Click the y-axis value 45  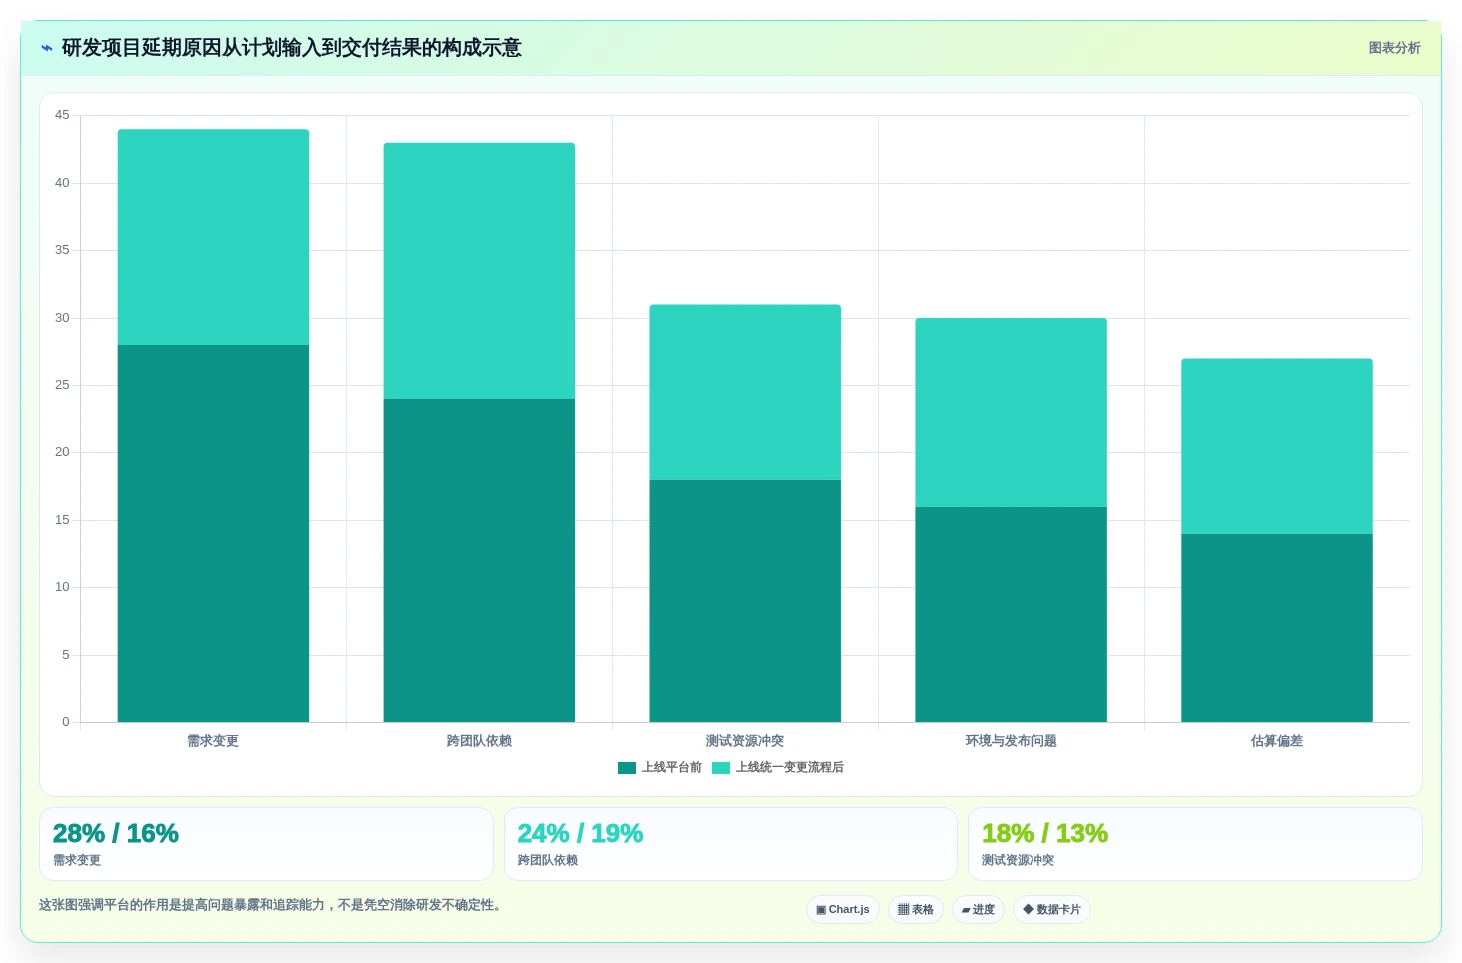(x=62, y=115)
